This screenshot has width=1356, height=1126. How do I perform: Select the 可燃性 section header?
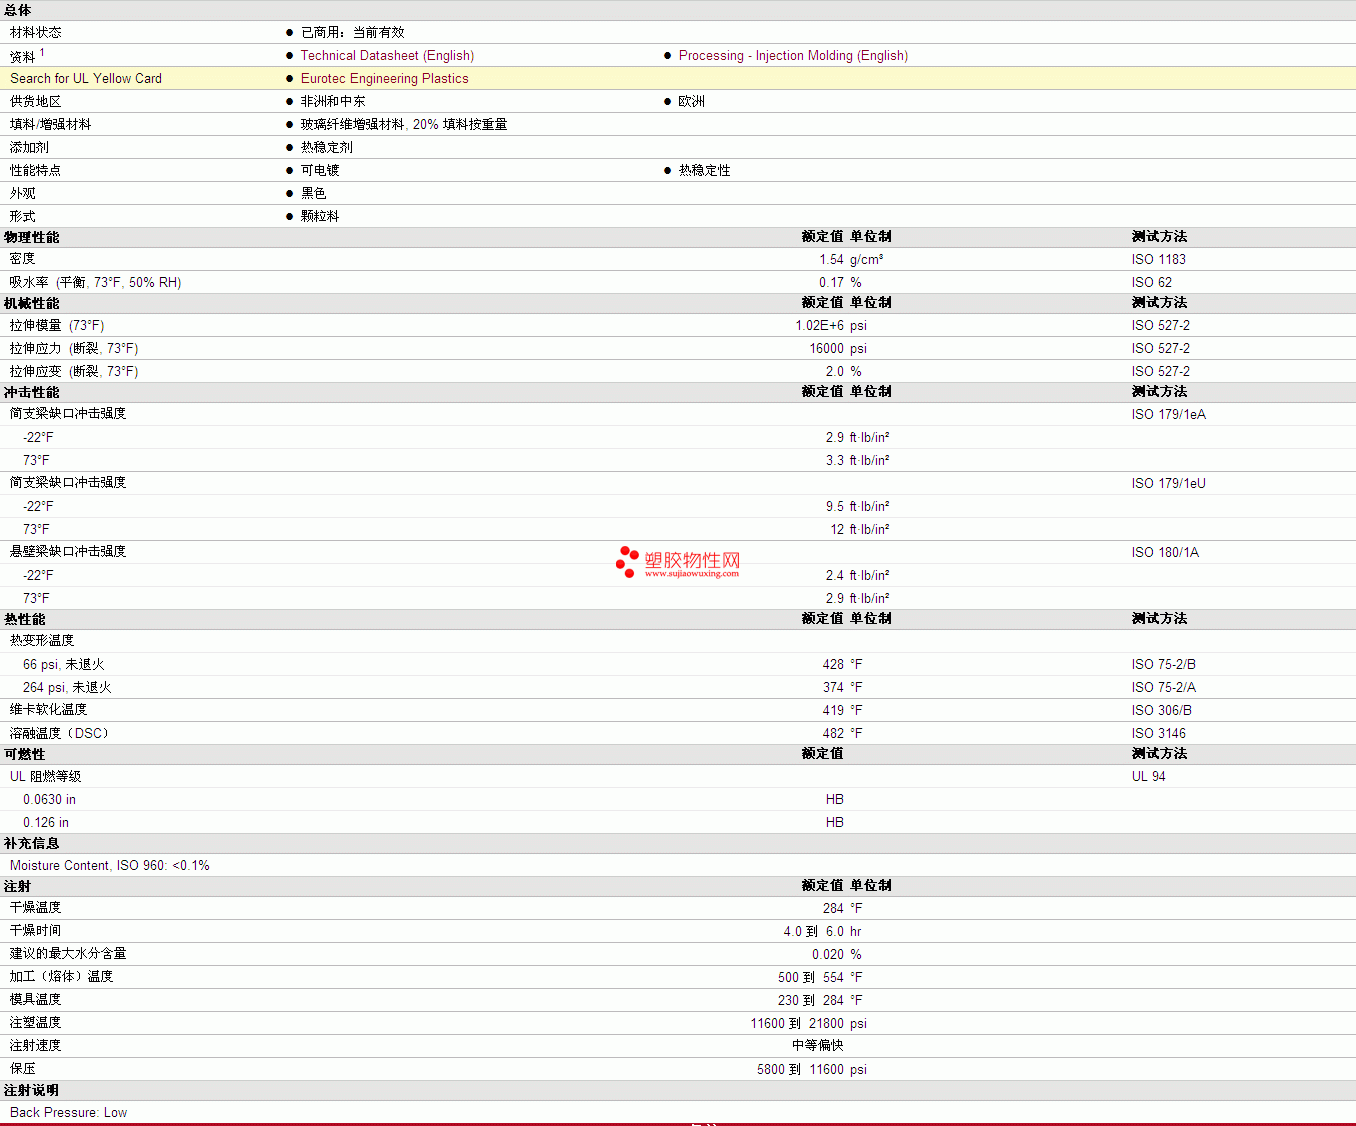click(25, 754)
